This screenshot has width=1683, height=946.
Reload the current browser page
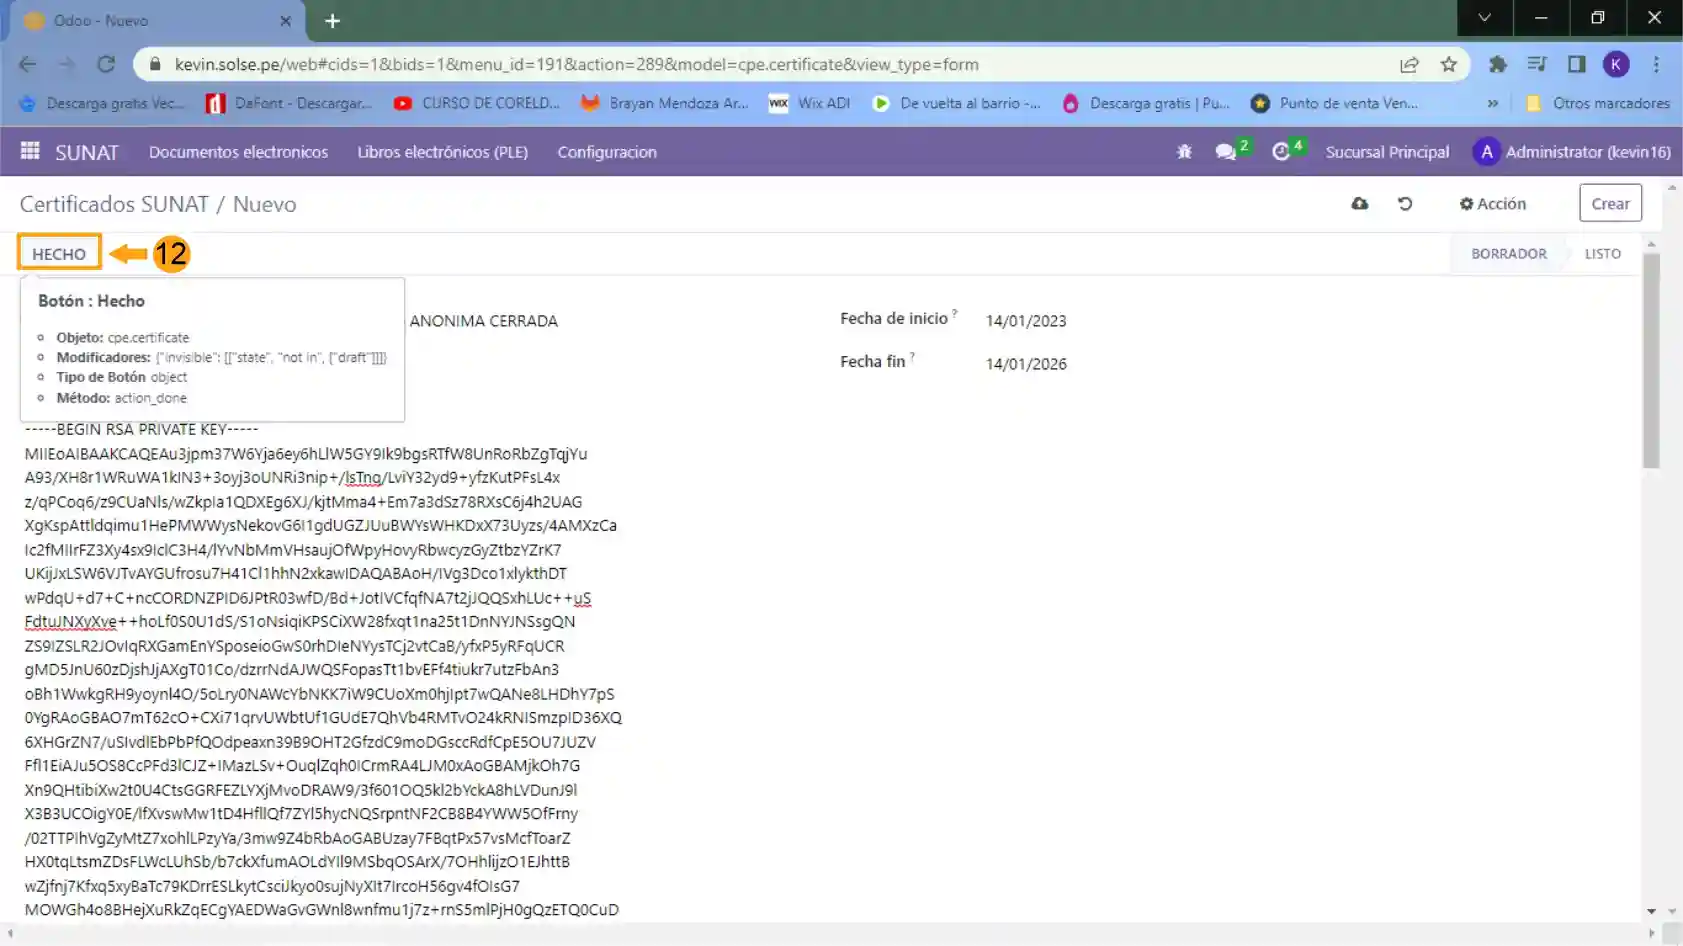[x=106, y=64]
